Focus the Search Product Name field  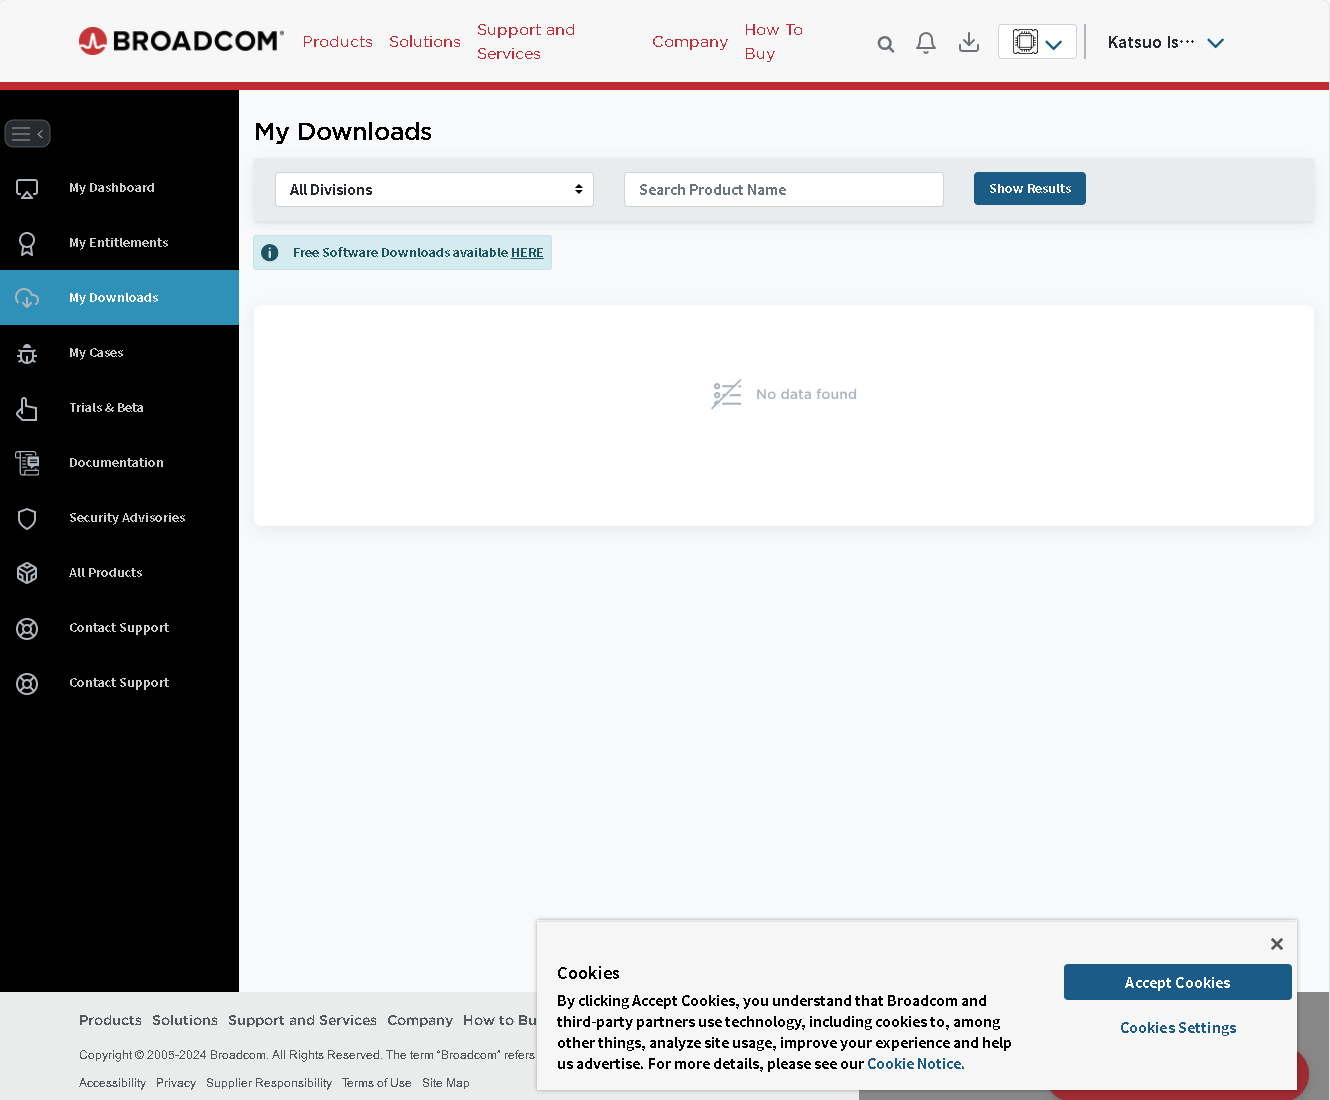point(784,190)
